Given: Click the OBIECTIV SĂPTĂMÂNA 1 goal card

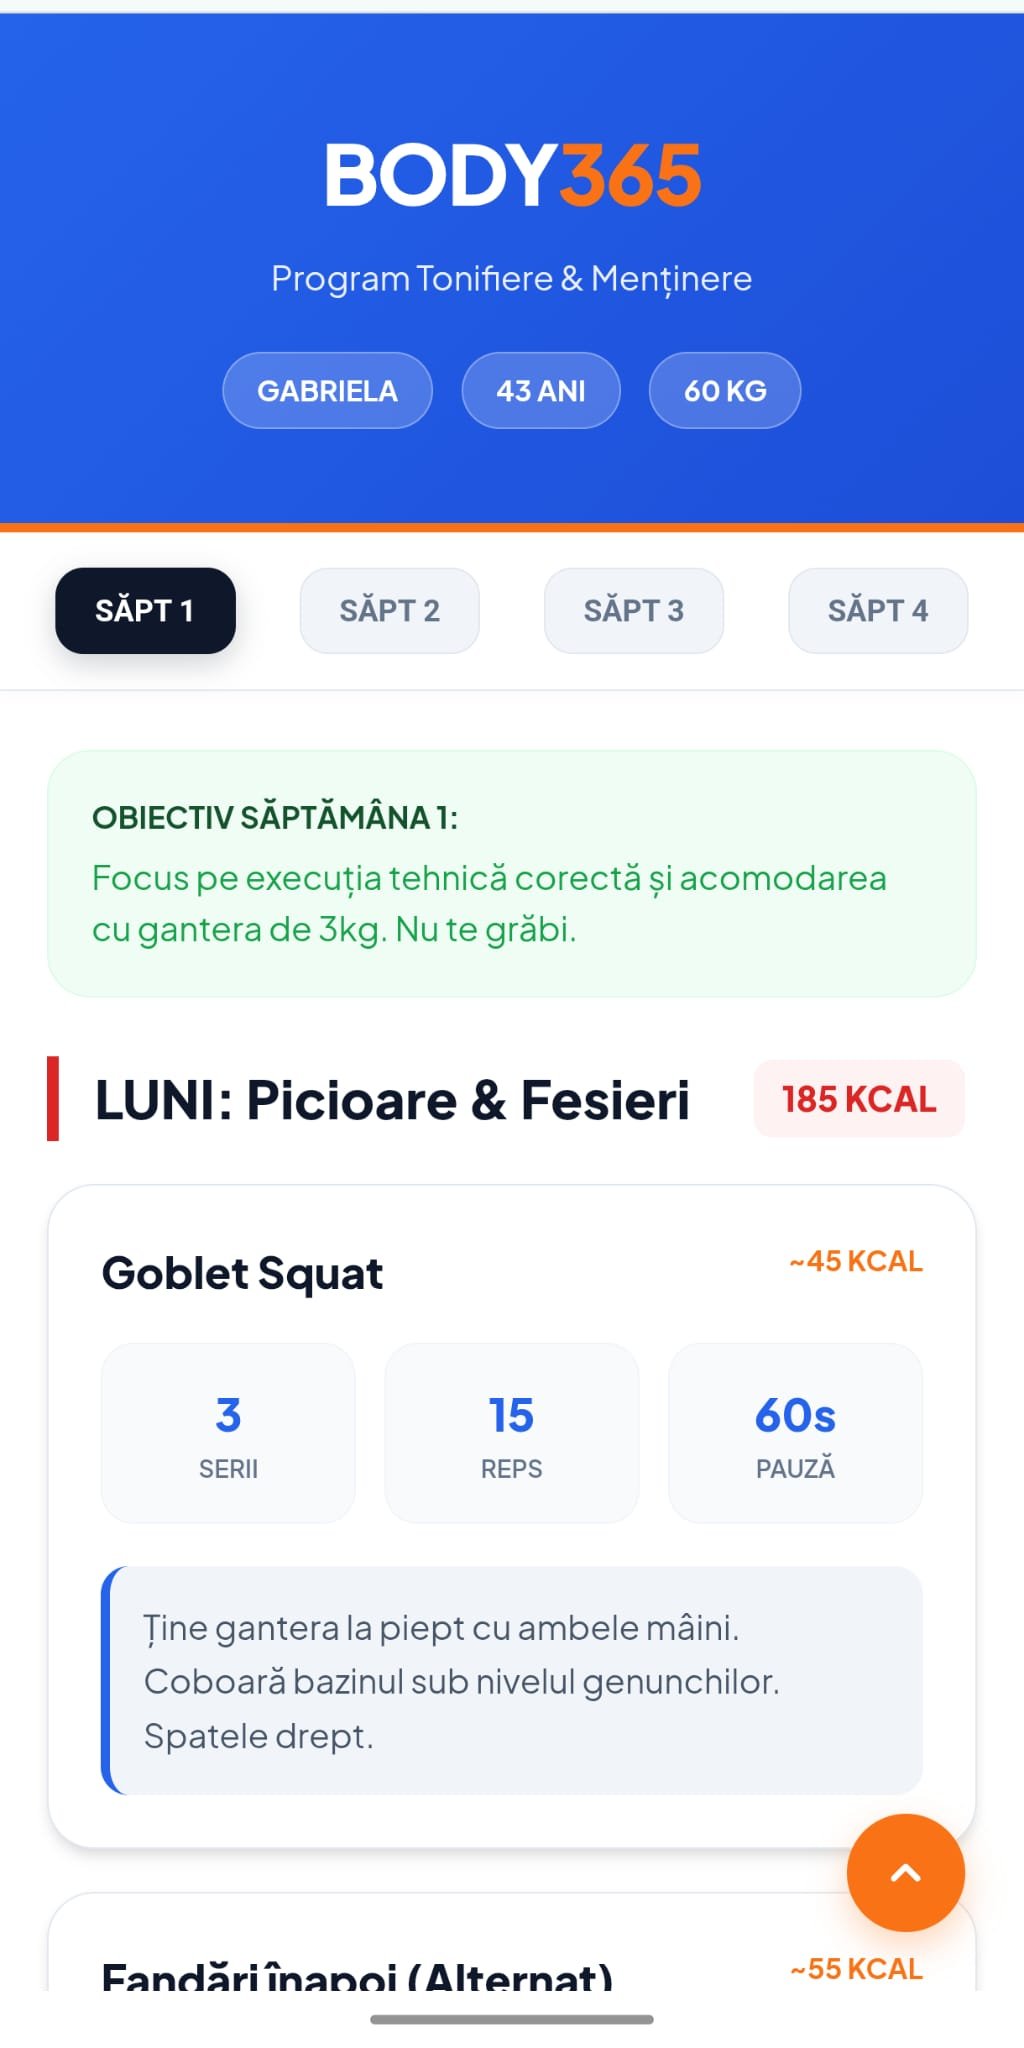Looking at the screenshot, I should 512,873.
